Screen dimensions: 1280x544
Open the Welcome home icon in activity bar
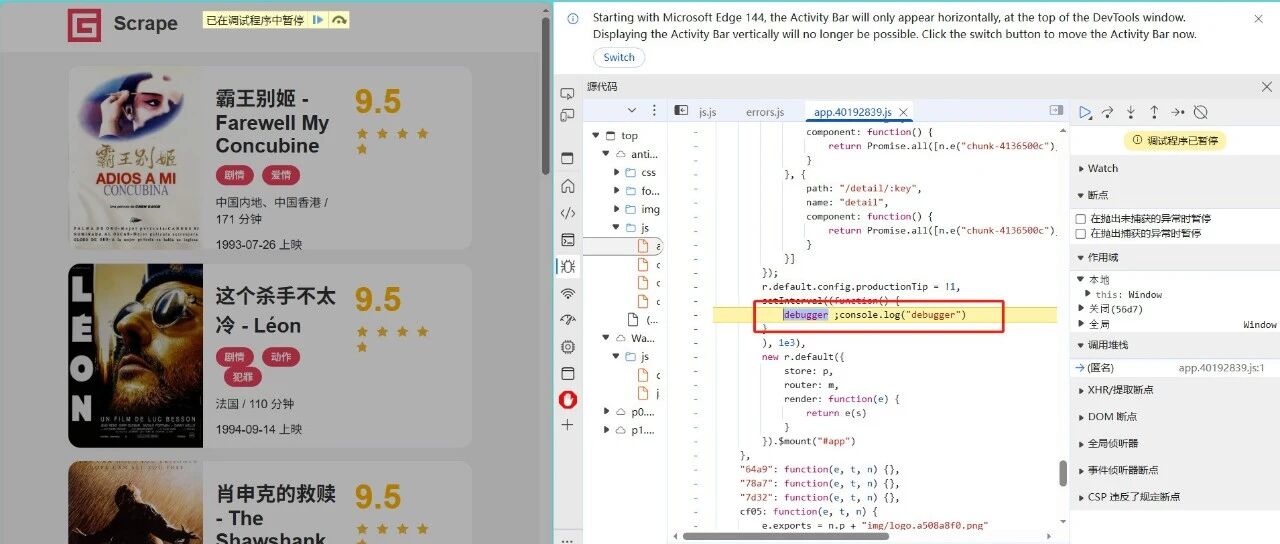[x=567, y=186]
